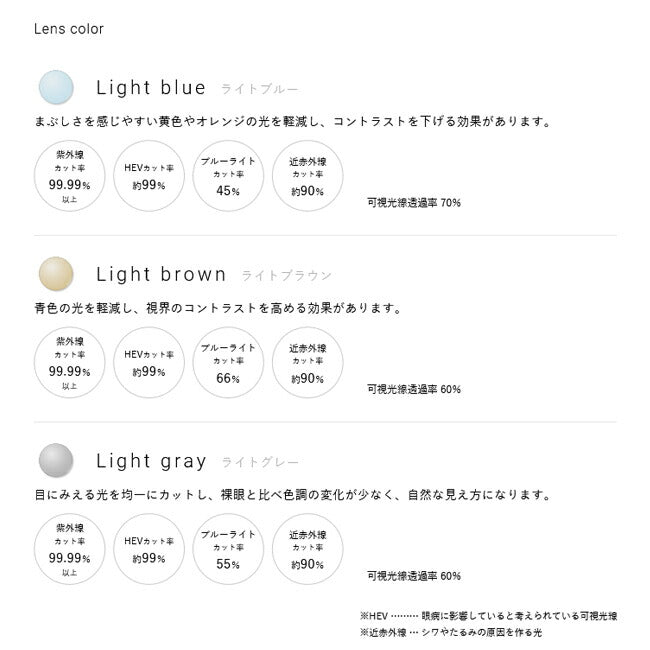
Task: Click near-infrared cut 90% badge under Light brown
Action: (x=307, y=362)
